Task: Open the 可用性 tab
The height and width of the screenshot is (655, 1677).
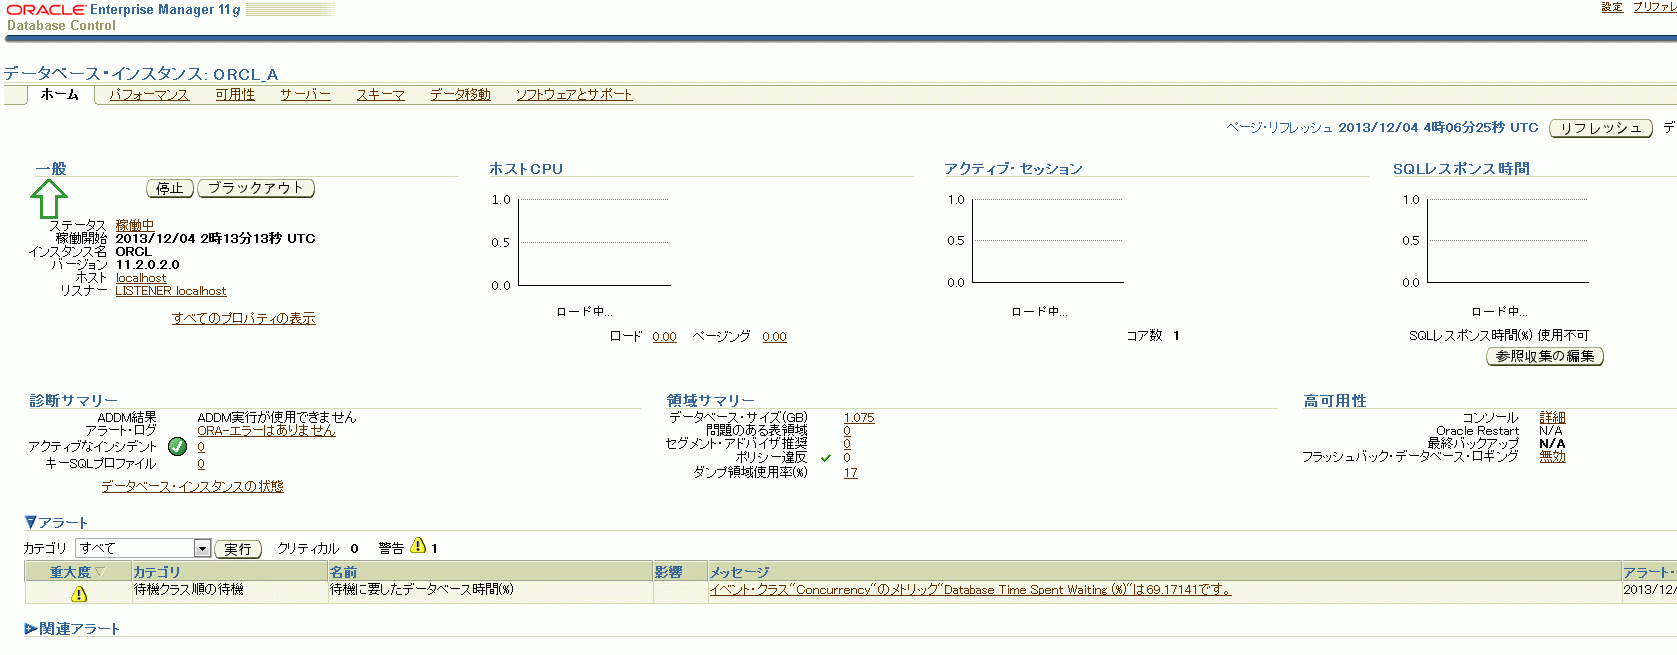Action: (x=235, y=95)
